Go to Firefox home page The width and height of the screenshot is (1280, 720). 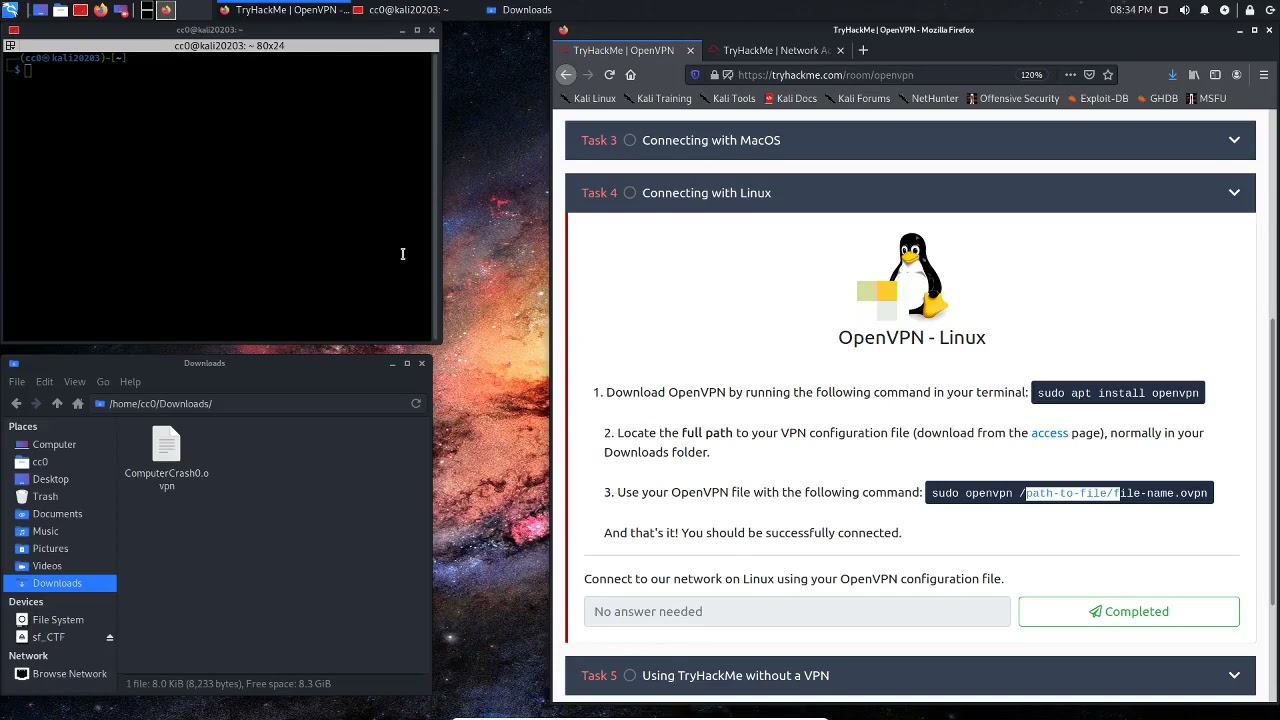tap(630, 75)
